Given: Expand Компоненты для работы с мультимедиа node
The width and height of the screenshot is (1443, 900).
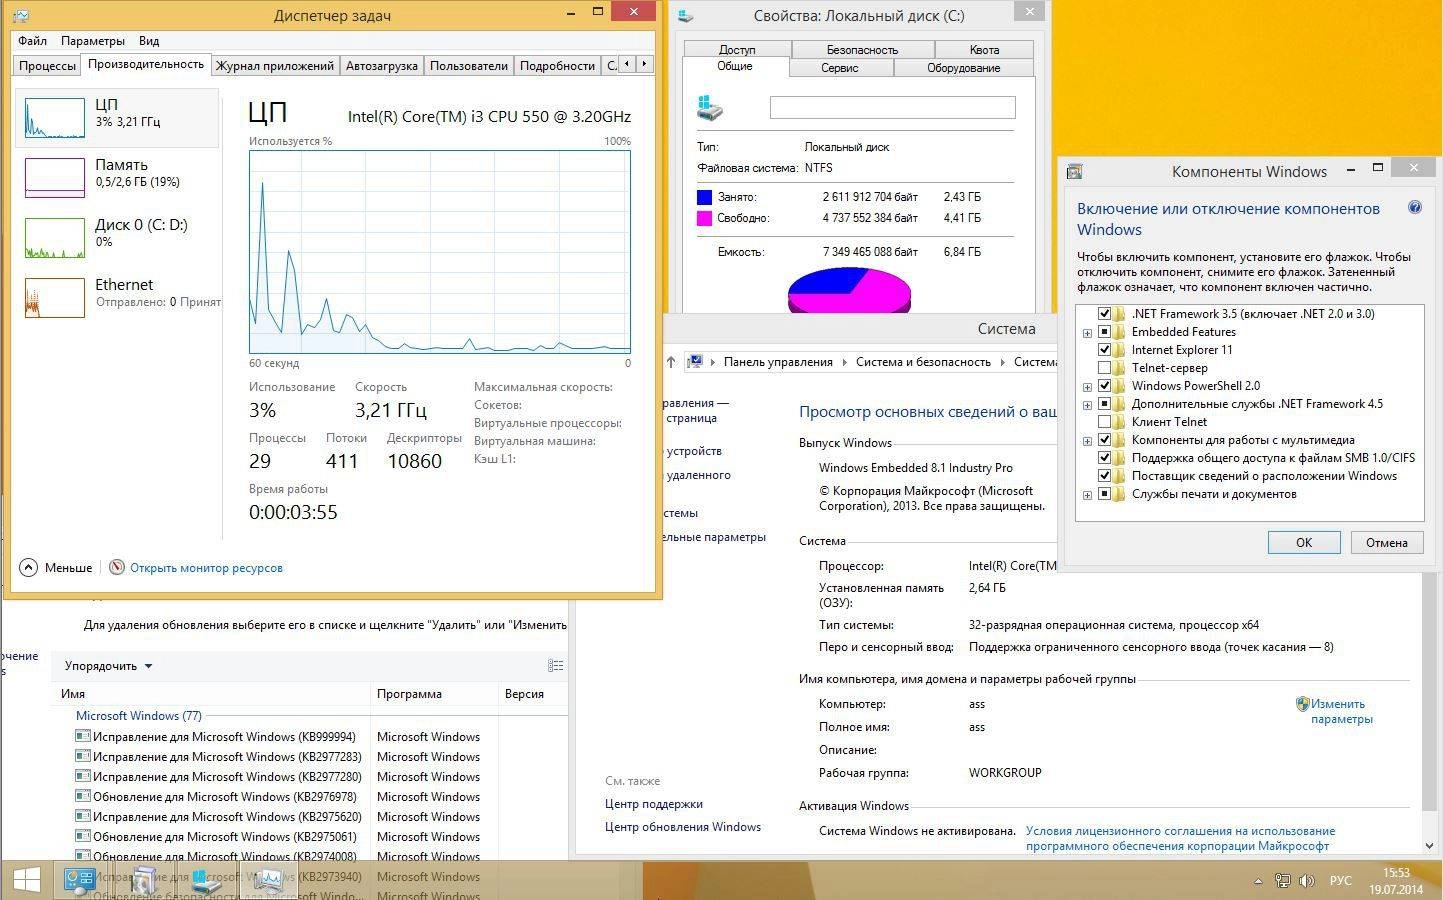Looking at the screenshot, I should (x=1087, y=441).
